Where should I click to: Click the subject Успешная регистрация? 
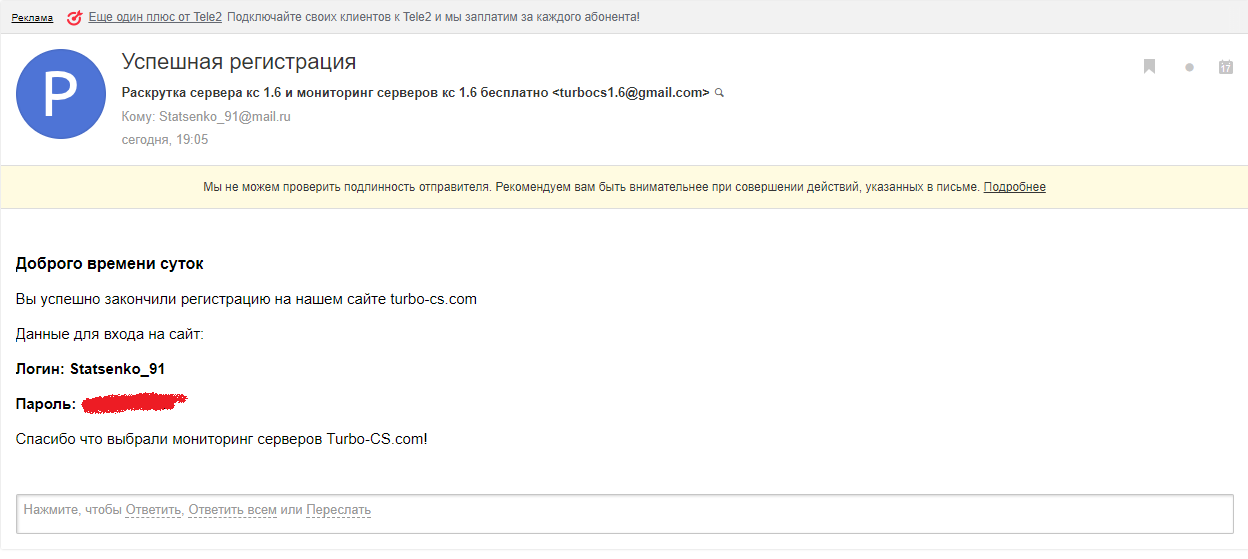tap(239, 62)
